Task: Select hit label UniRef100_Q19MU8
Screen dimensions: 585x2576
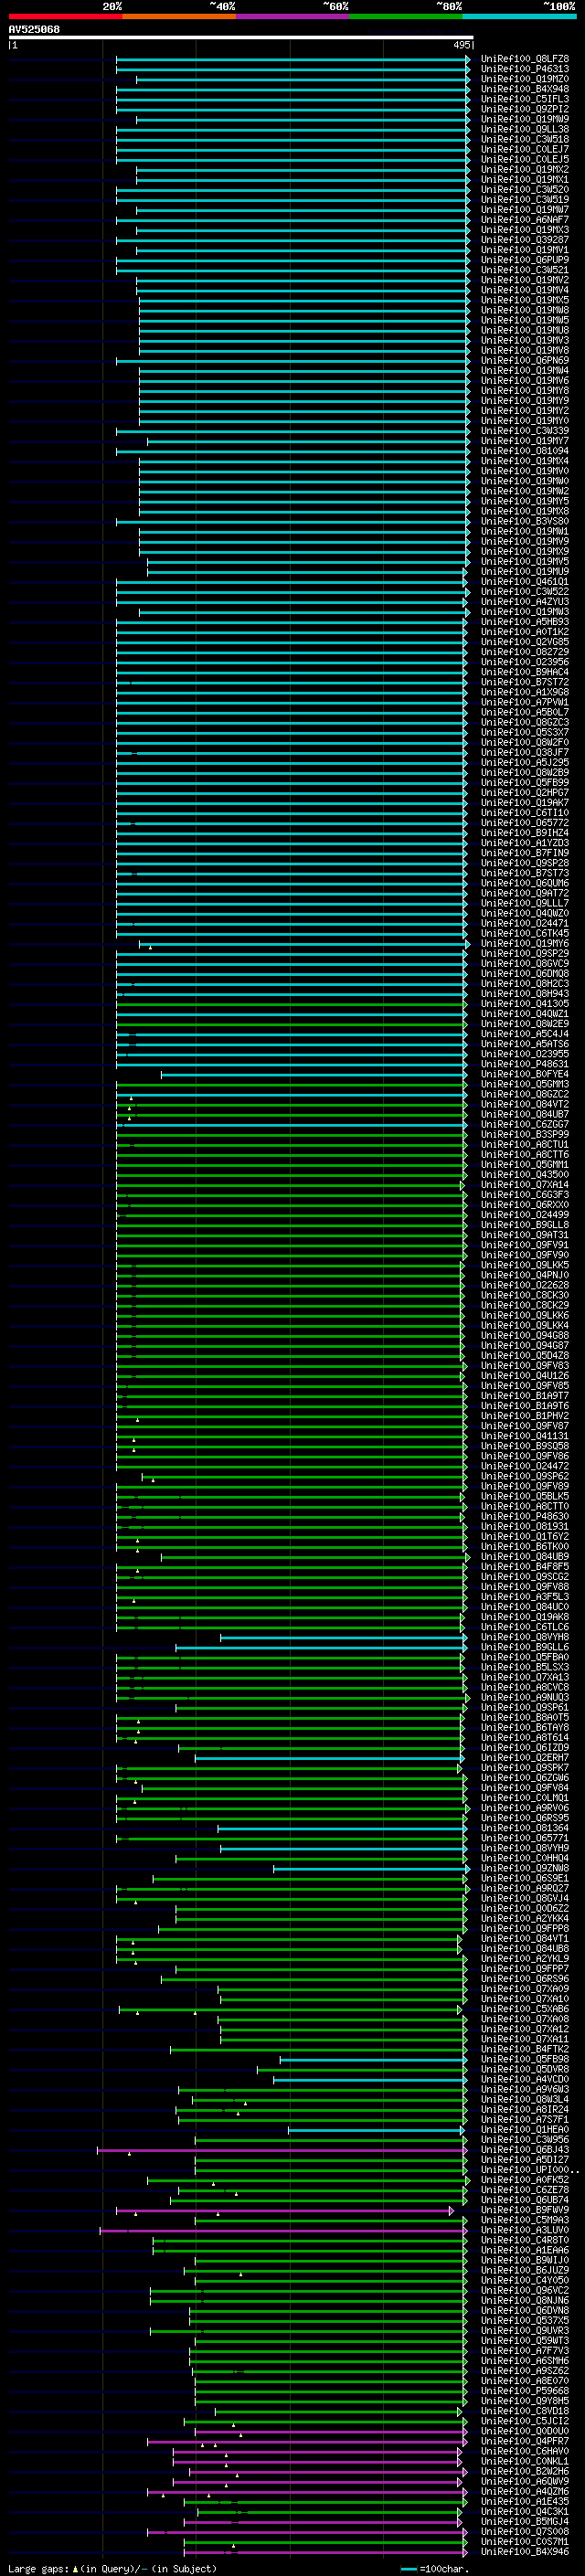Action: tap(524, 330)
